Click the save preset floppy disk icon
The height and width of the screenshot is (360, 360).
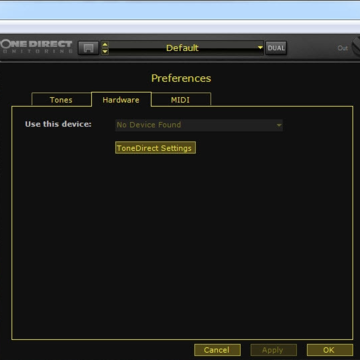(x=88, y=48)
